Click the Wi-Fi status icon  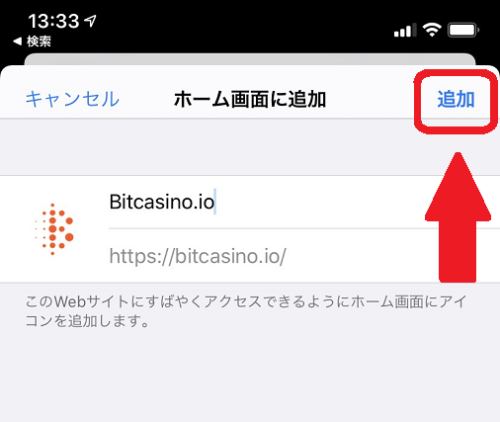(432, 30)
